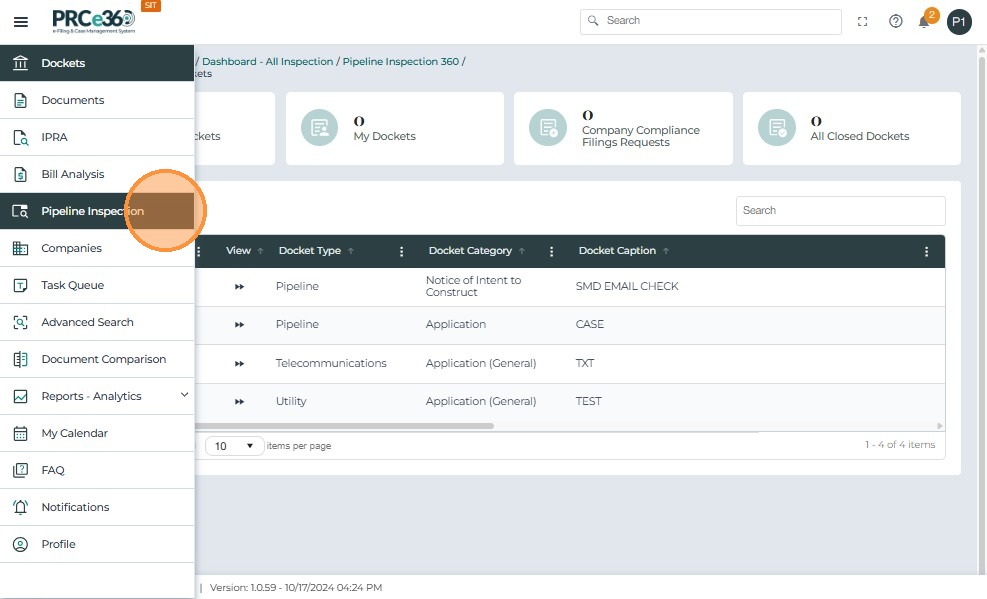This screenshot has width=987, height=599.
Task: Open Document Comparison from sidebar
Action: (103, 359)
